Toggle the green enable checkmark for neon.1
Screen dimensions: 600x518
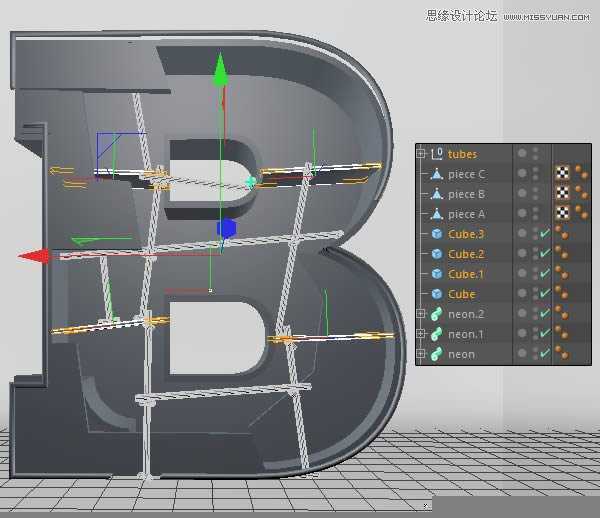[x=545, y=333]
